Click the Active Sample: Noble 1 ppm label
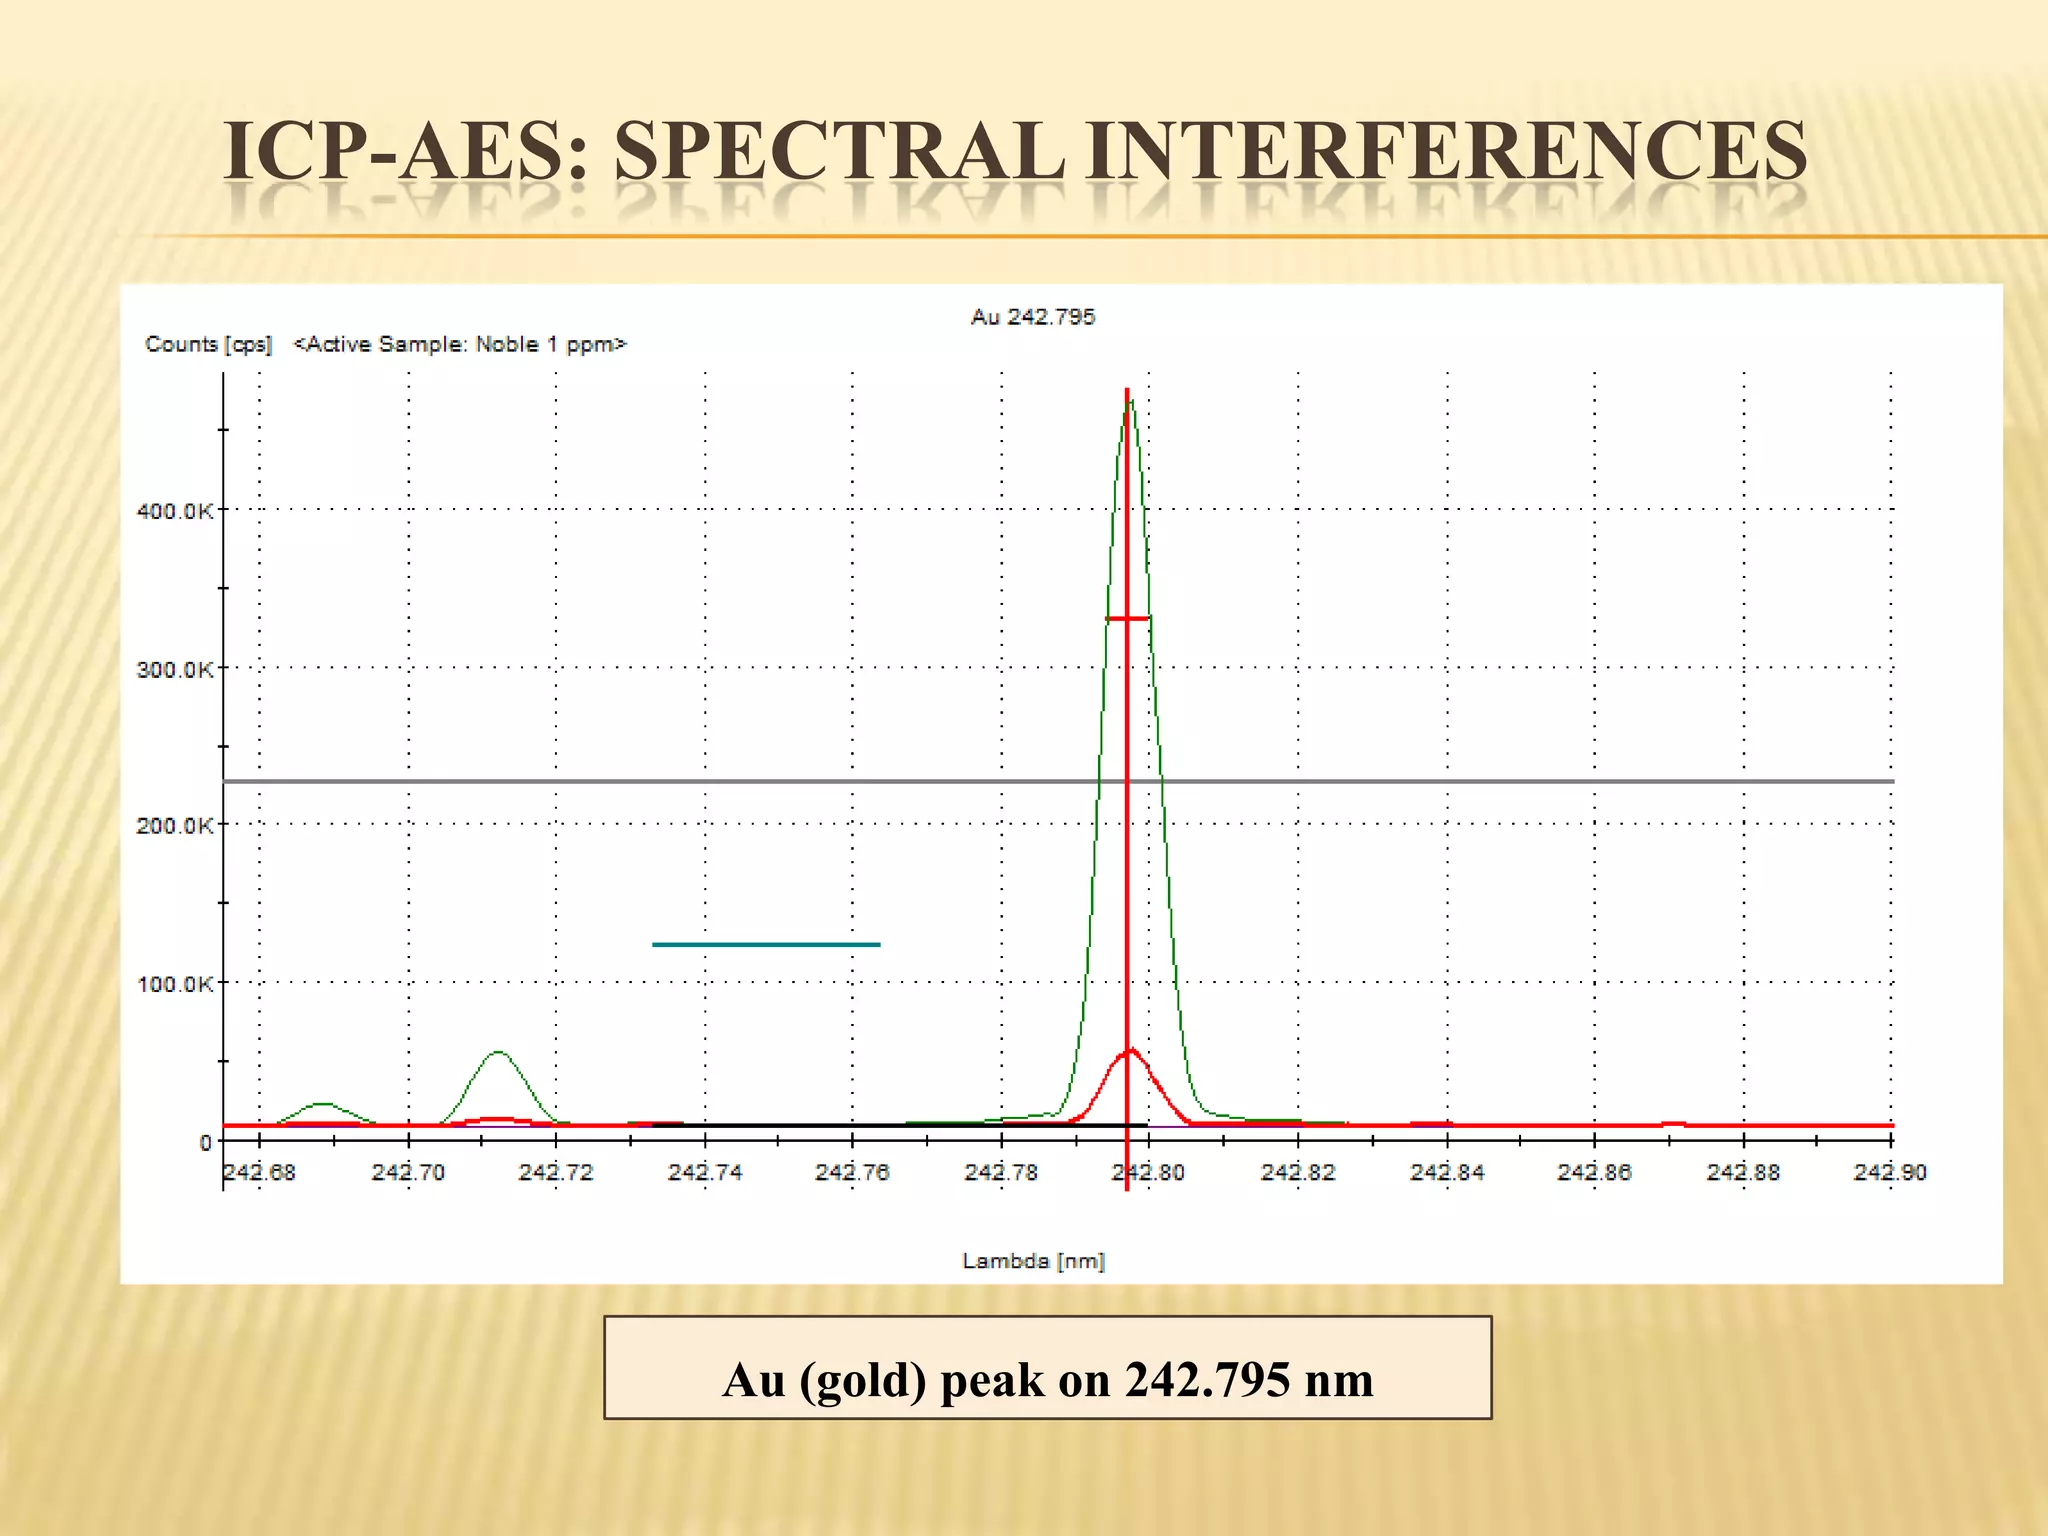The width and height of the screenshot is (2048, 1536). coord(460,344)
